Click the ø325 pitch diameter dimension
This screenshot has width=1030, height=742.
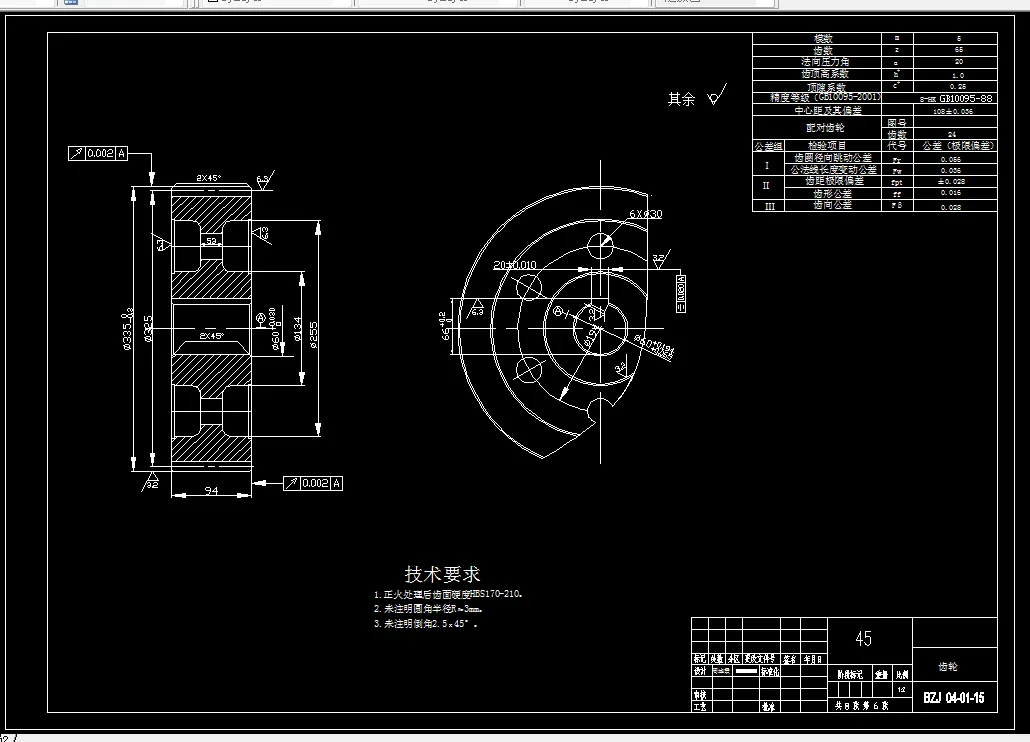tap(148, 329)
